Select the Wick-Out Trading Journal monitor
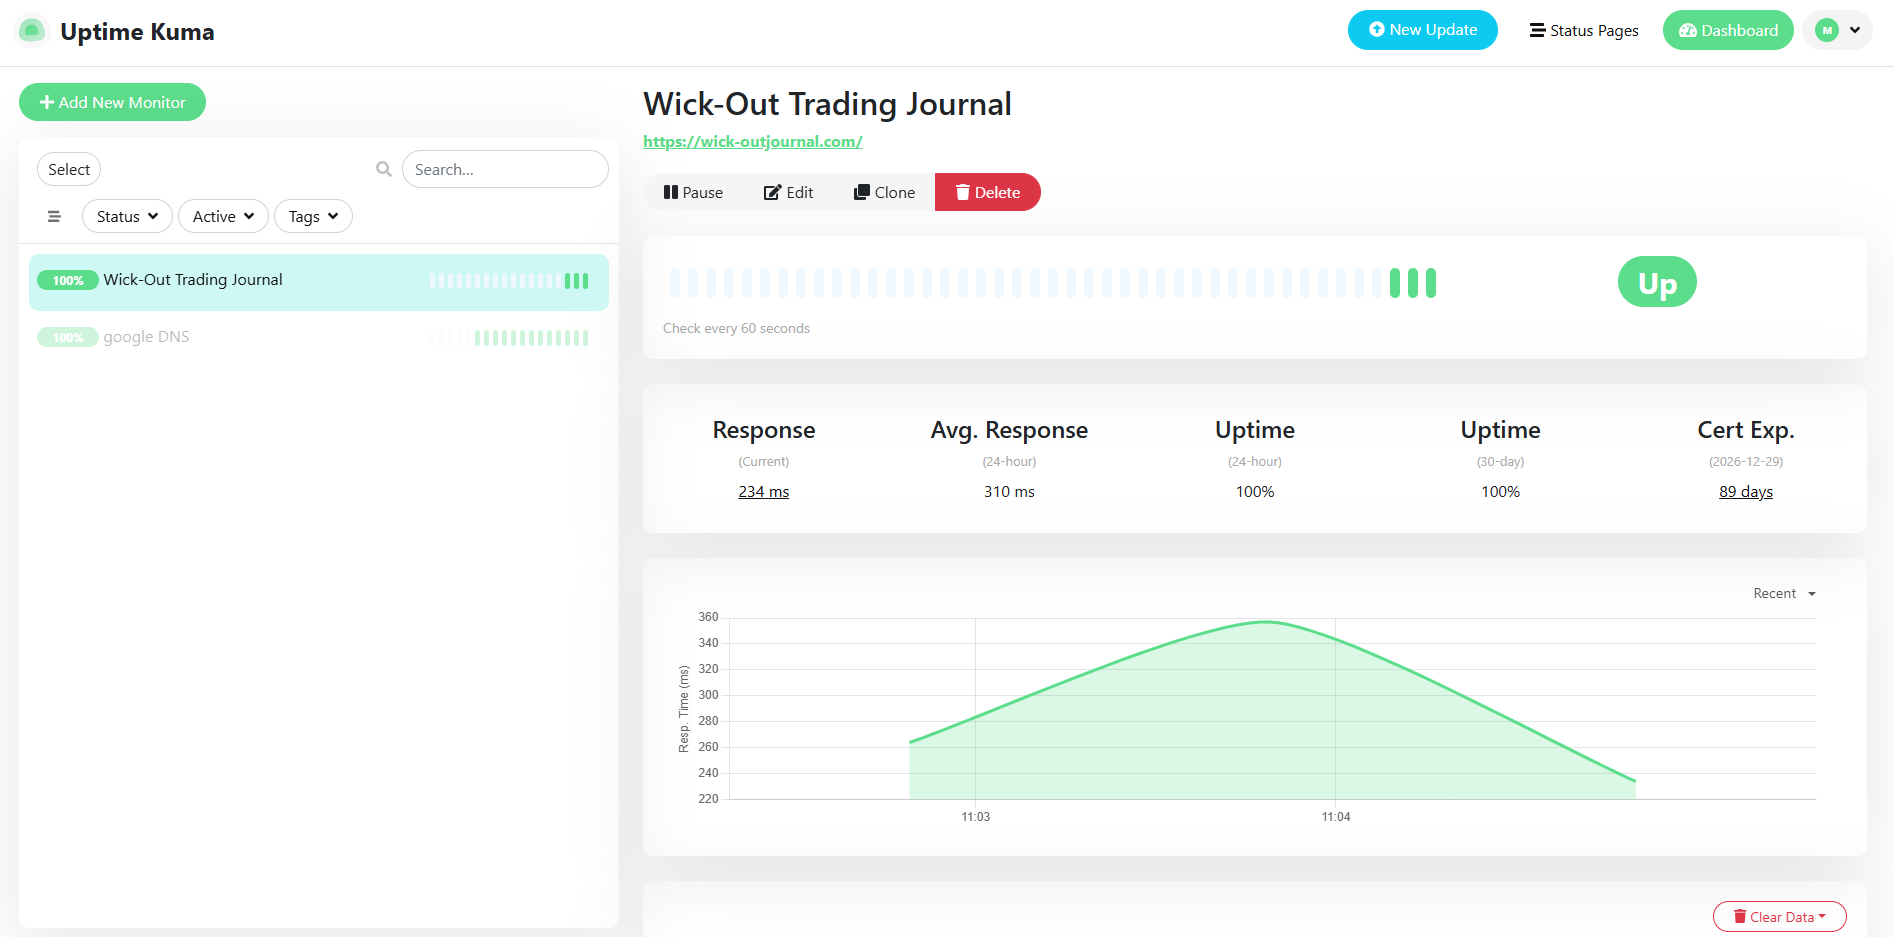 pyautogui.click(x=319, y=281)
